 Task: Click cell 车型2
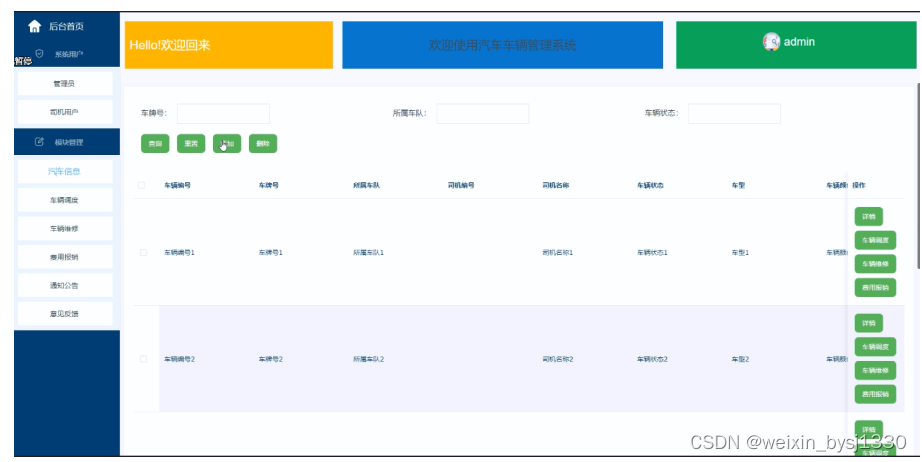[x=740, y=359]
